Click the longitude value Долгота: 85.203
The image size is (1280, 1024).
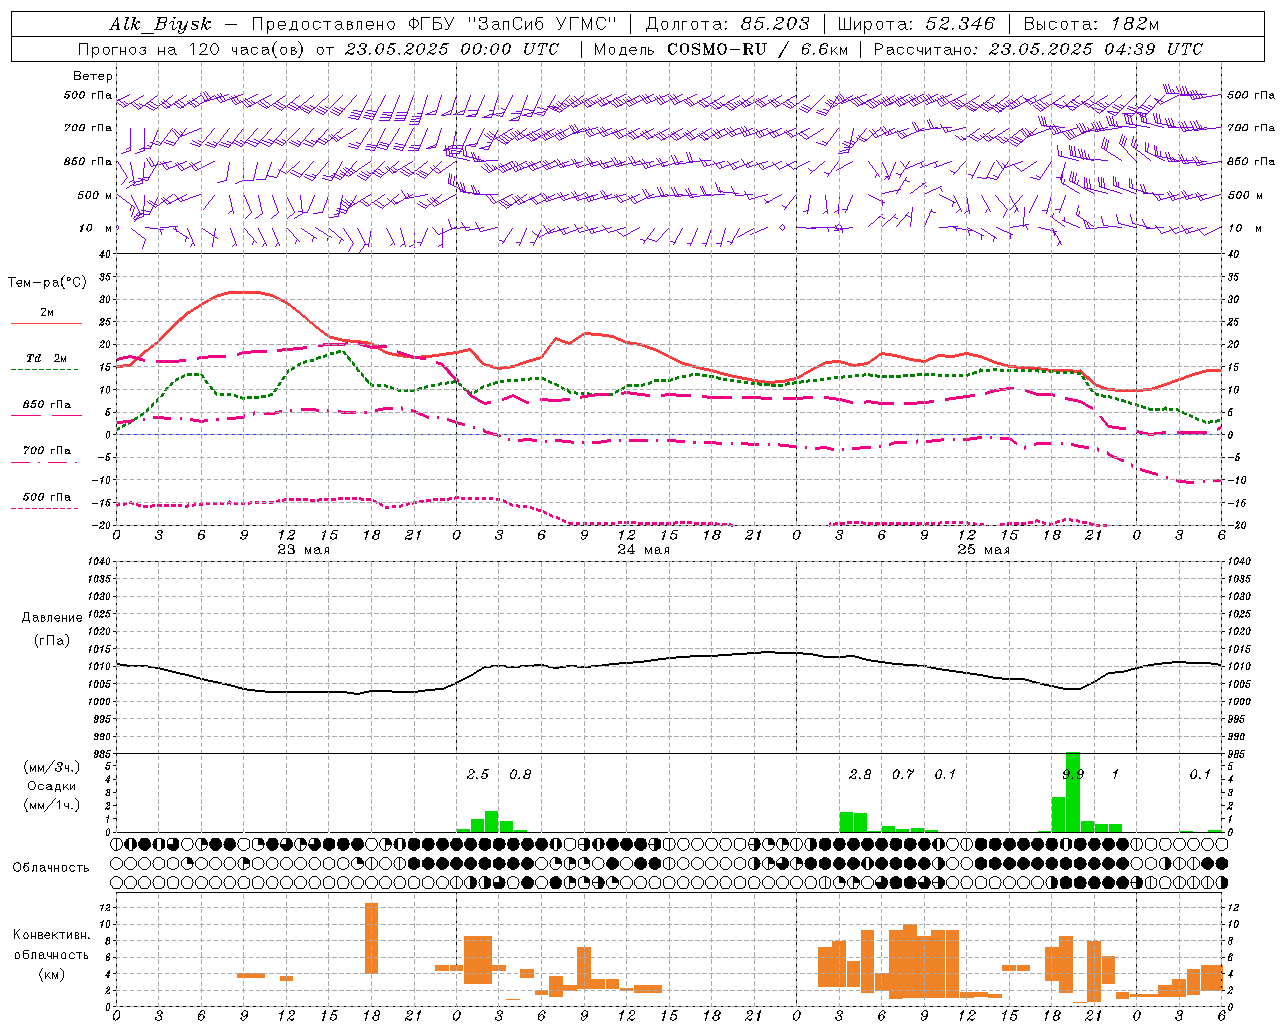coord(727,24)
